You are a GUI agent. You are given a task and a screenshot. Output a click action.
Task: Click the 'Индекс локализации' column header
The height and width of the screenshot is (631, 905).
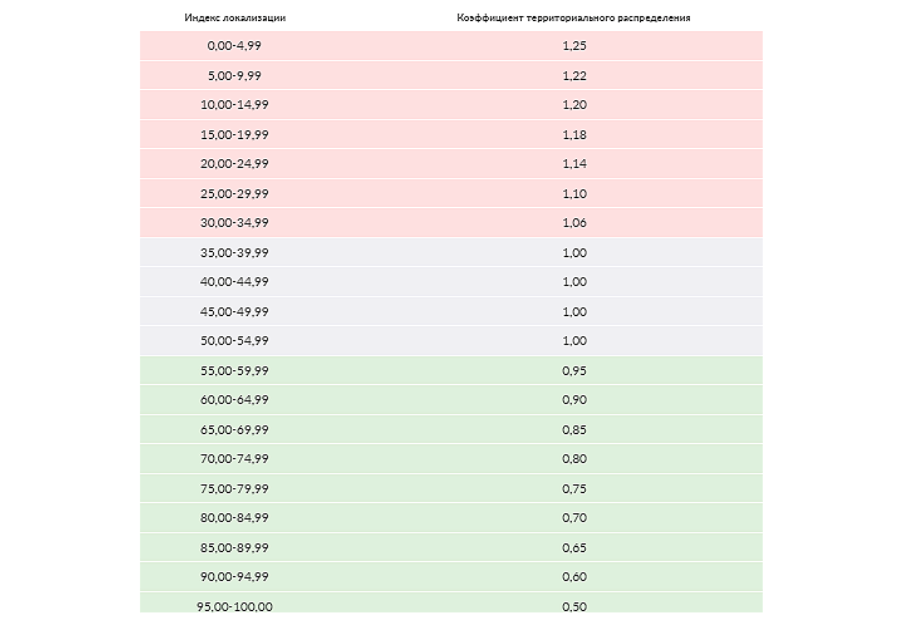coord(235,18)
